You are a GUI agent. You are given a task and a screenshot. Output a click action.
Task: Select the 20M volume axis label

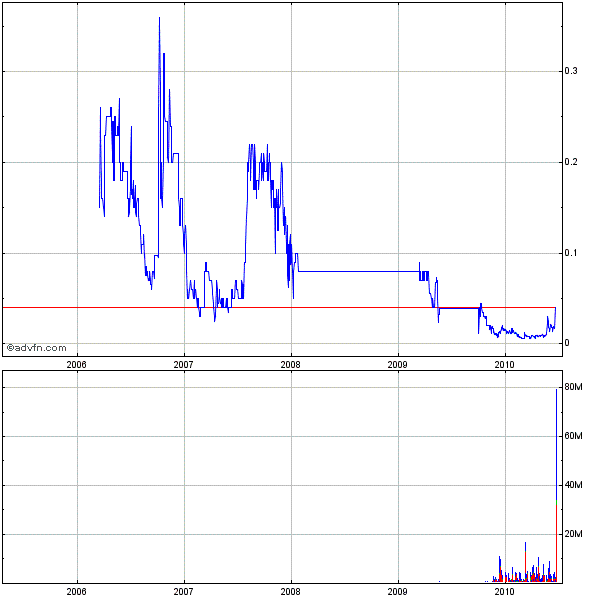573,534
